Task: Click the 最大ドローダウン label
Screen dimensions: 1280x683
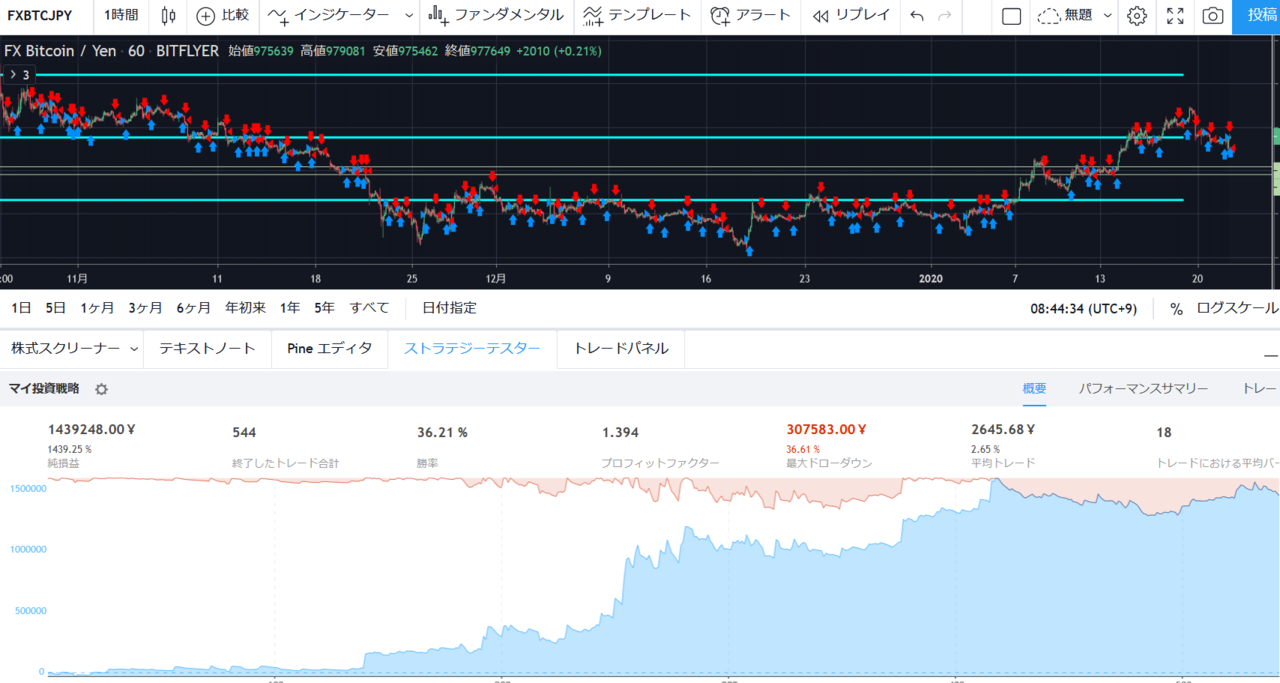Action: (x=829, y=464)
